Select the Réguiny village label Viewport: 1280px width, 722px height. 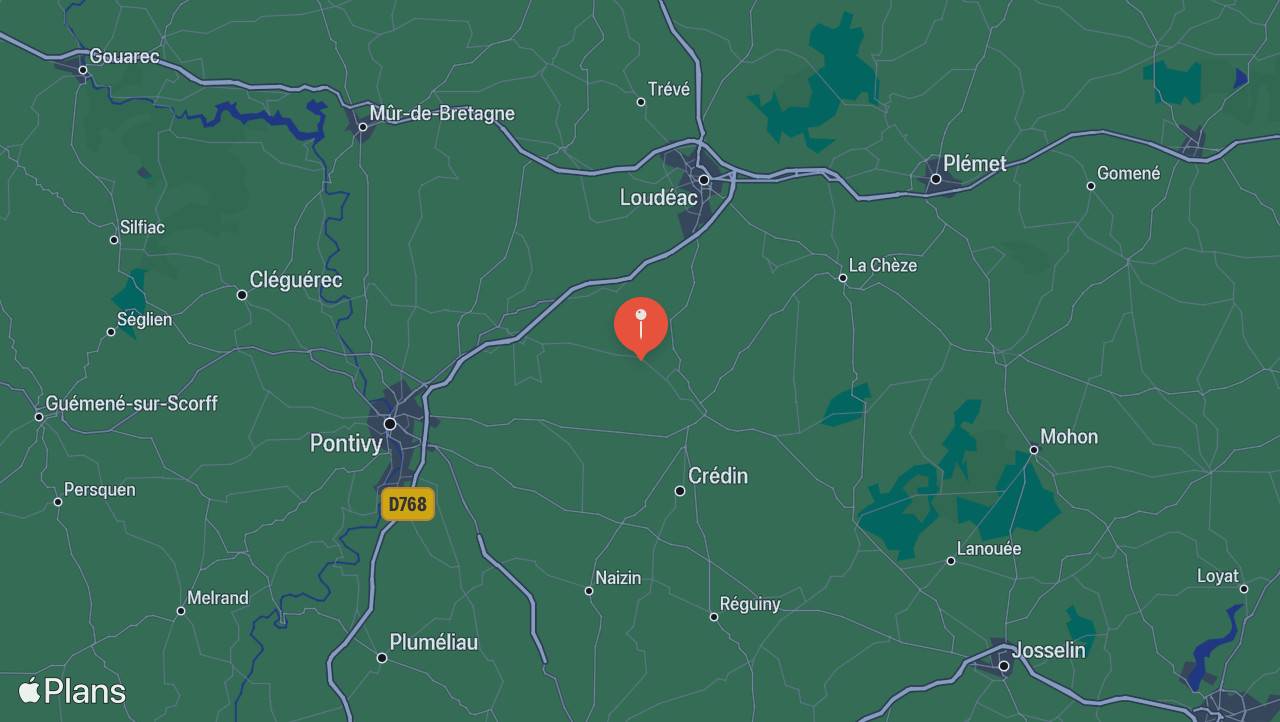coord(750,605)
